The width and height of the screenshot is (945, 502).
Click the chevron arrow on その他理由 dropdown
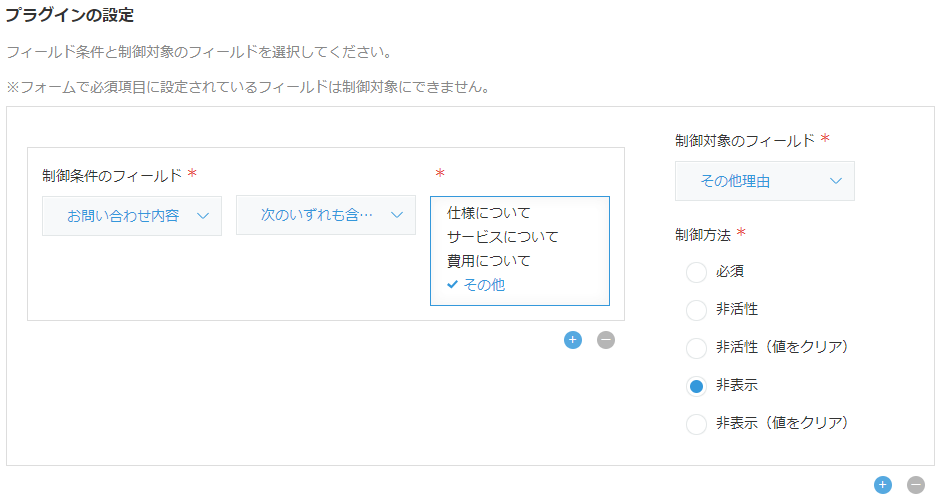coord(836,181)
